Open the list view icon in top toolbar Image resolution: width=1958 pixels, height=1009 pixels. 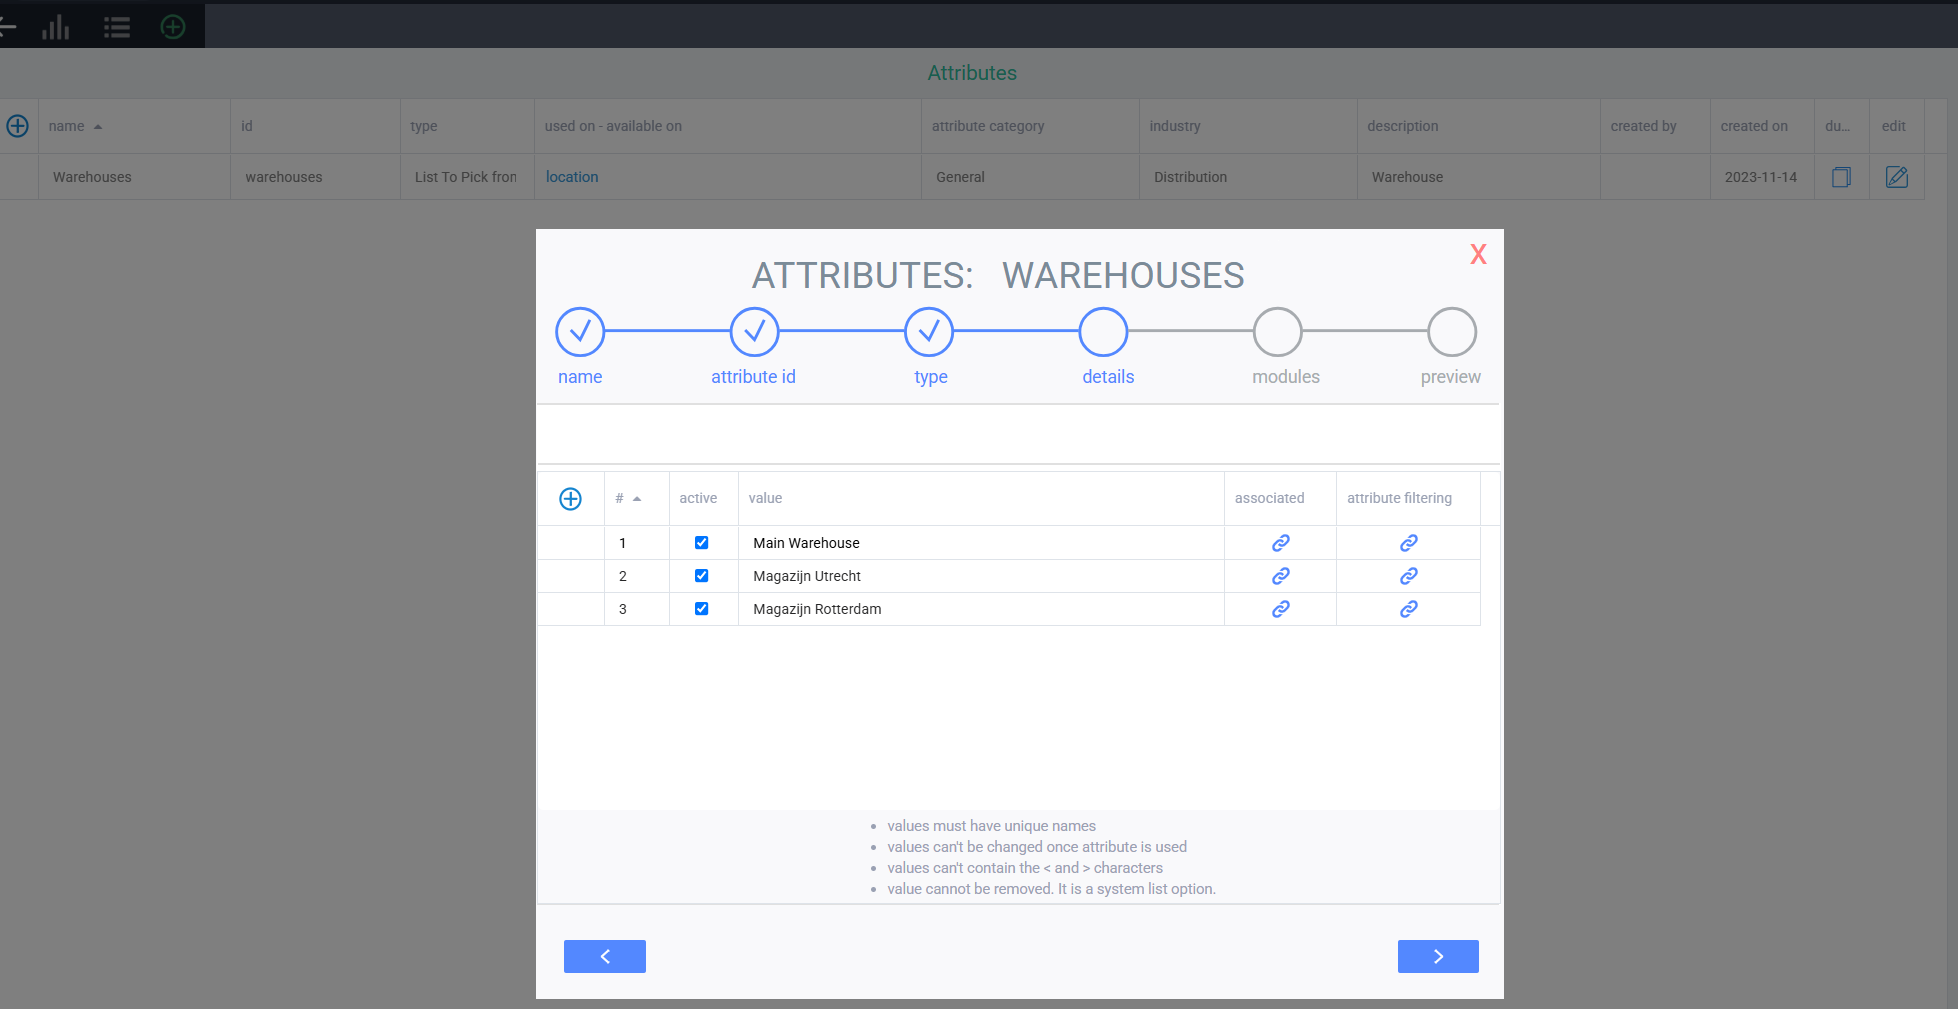tap(117, 27)
